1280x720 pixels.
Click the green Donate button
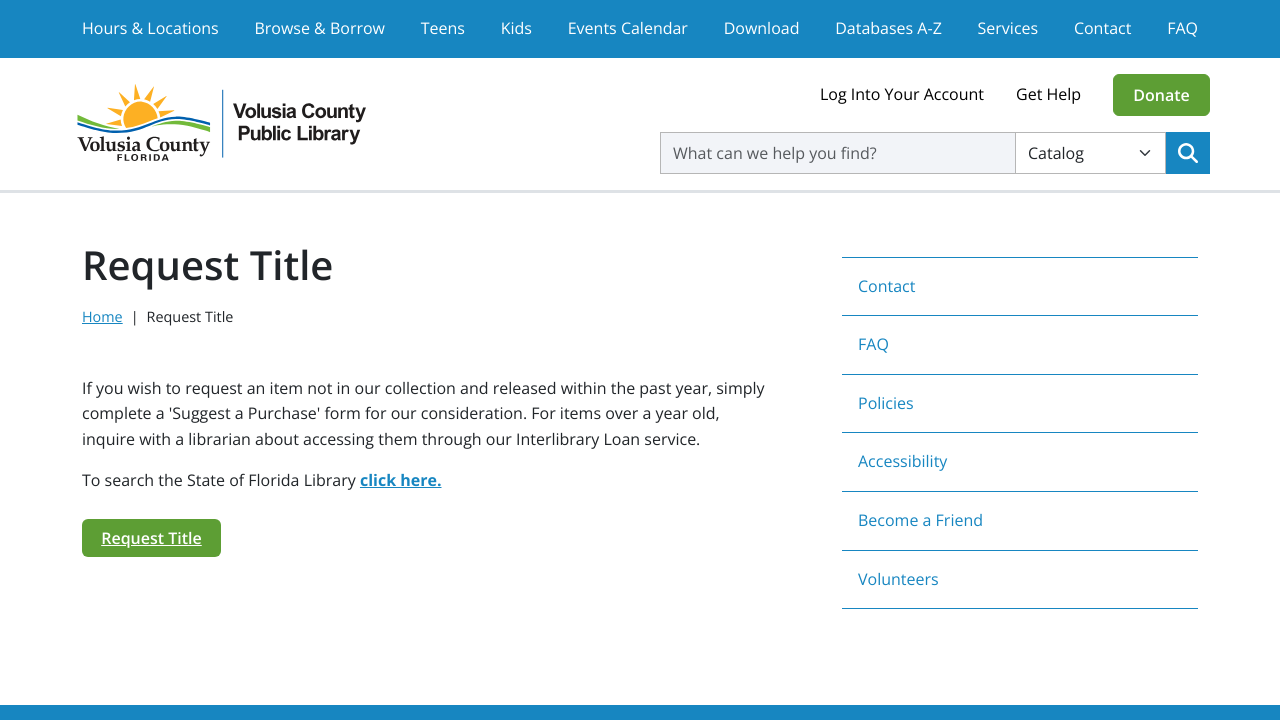tap(1161, 94)
